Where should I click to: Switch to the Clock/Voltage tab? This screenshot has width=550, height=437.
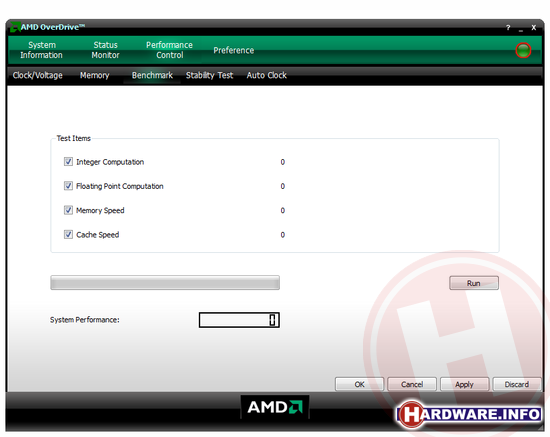(38, 75)
